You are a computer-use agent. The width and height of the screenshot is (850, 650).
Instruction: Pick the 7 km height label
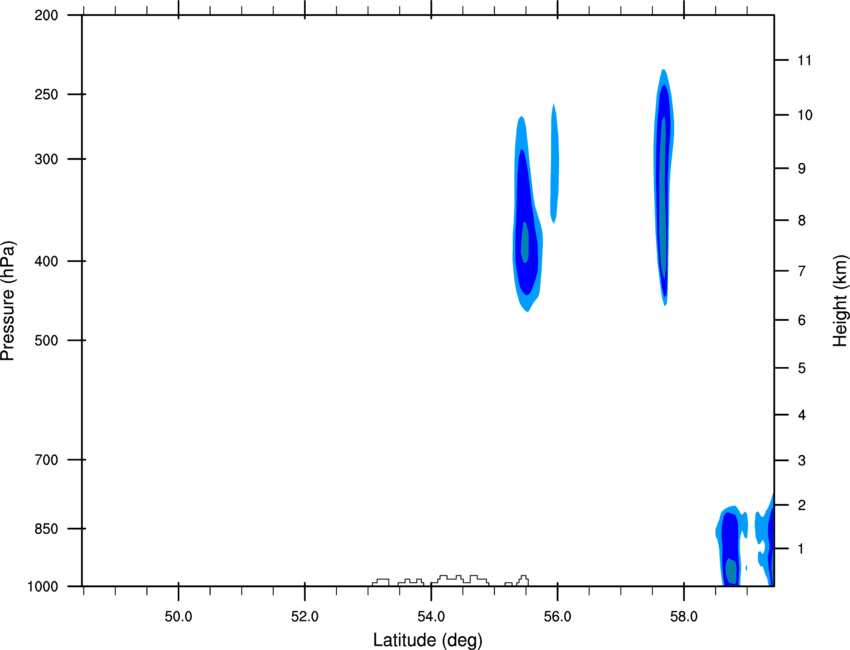802,271
